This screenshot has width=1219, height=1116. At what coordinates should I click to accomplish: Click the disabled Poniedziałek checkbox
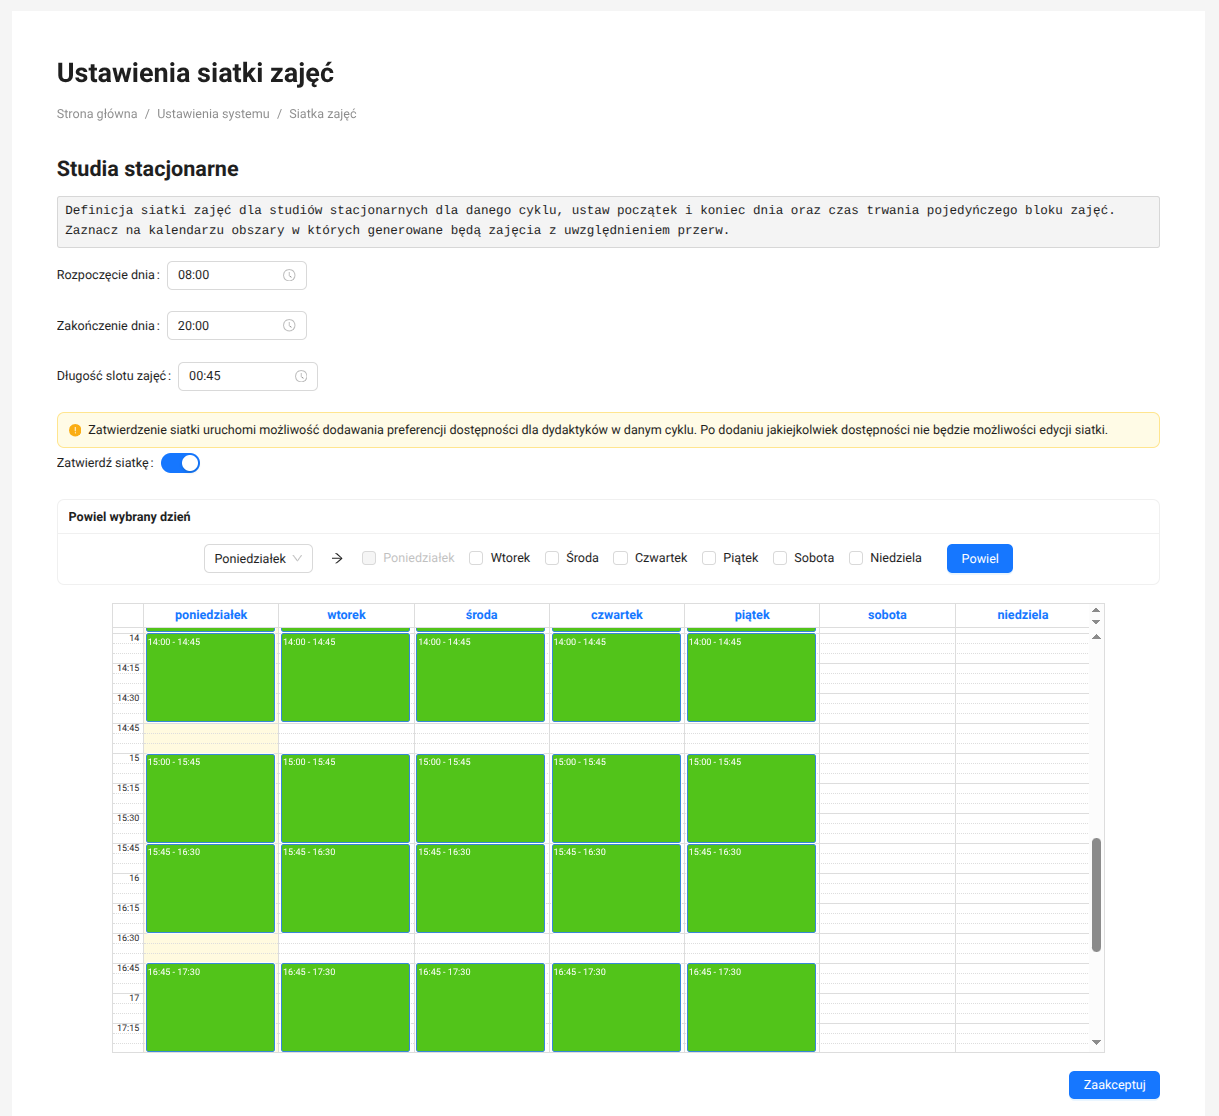pos(369,558)
